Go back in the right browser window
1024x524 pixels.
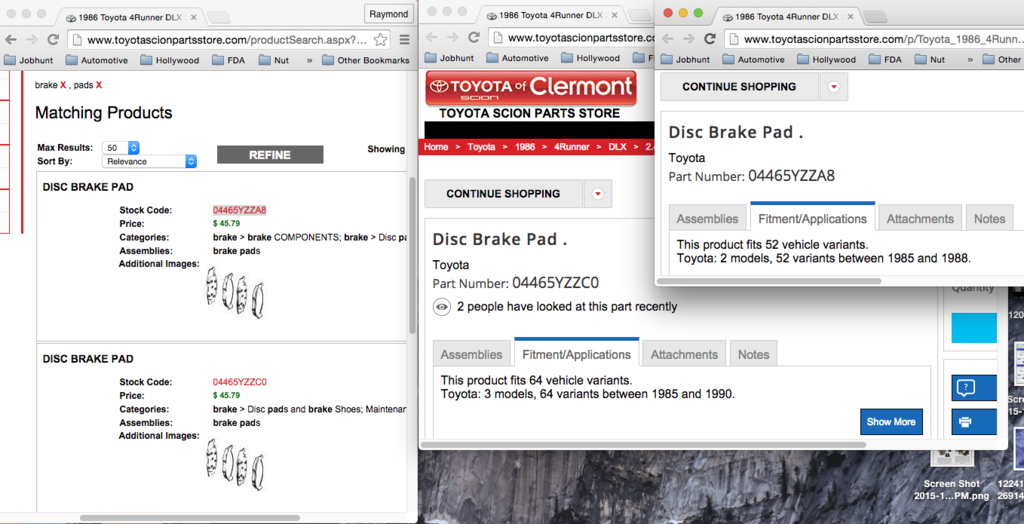(x=667, y=39)
